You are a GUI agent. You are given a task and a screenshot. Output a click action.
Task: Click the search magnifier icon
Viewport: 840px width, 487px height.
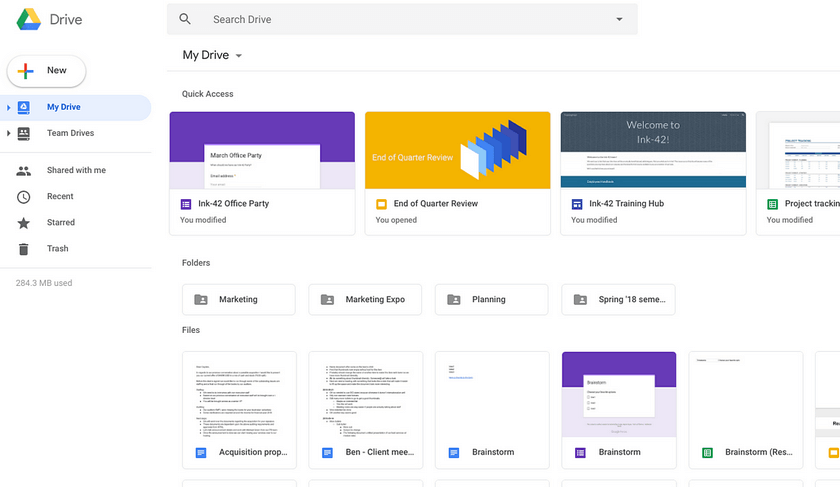click(185, 19)
